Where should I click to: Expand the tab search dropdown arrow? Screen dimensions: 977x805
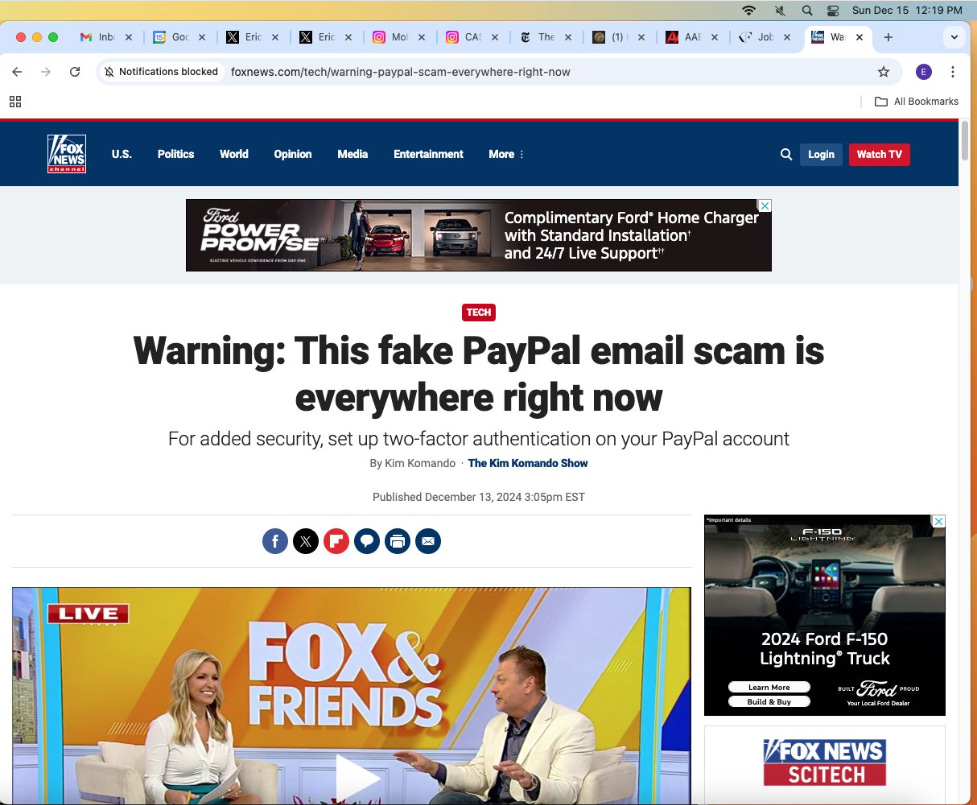point(954,37)
